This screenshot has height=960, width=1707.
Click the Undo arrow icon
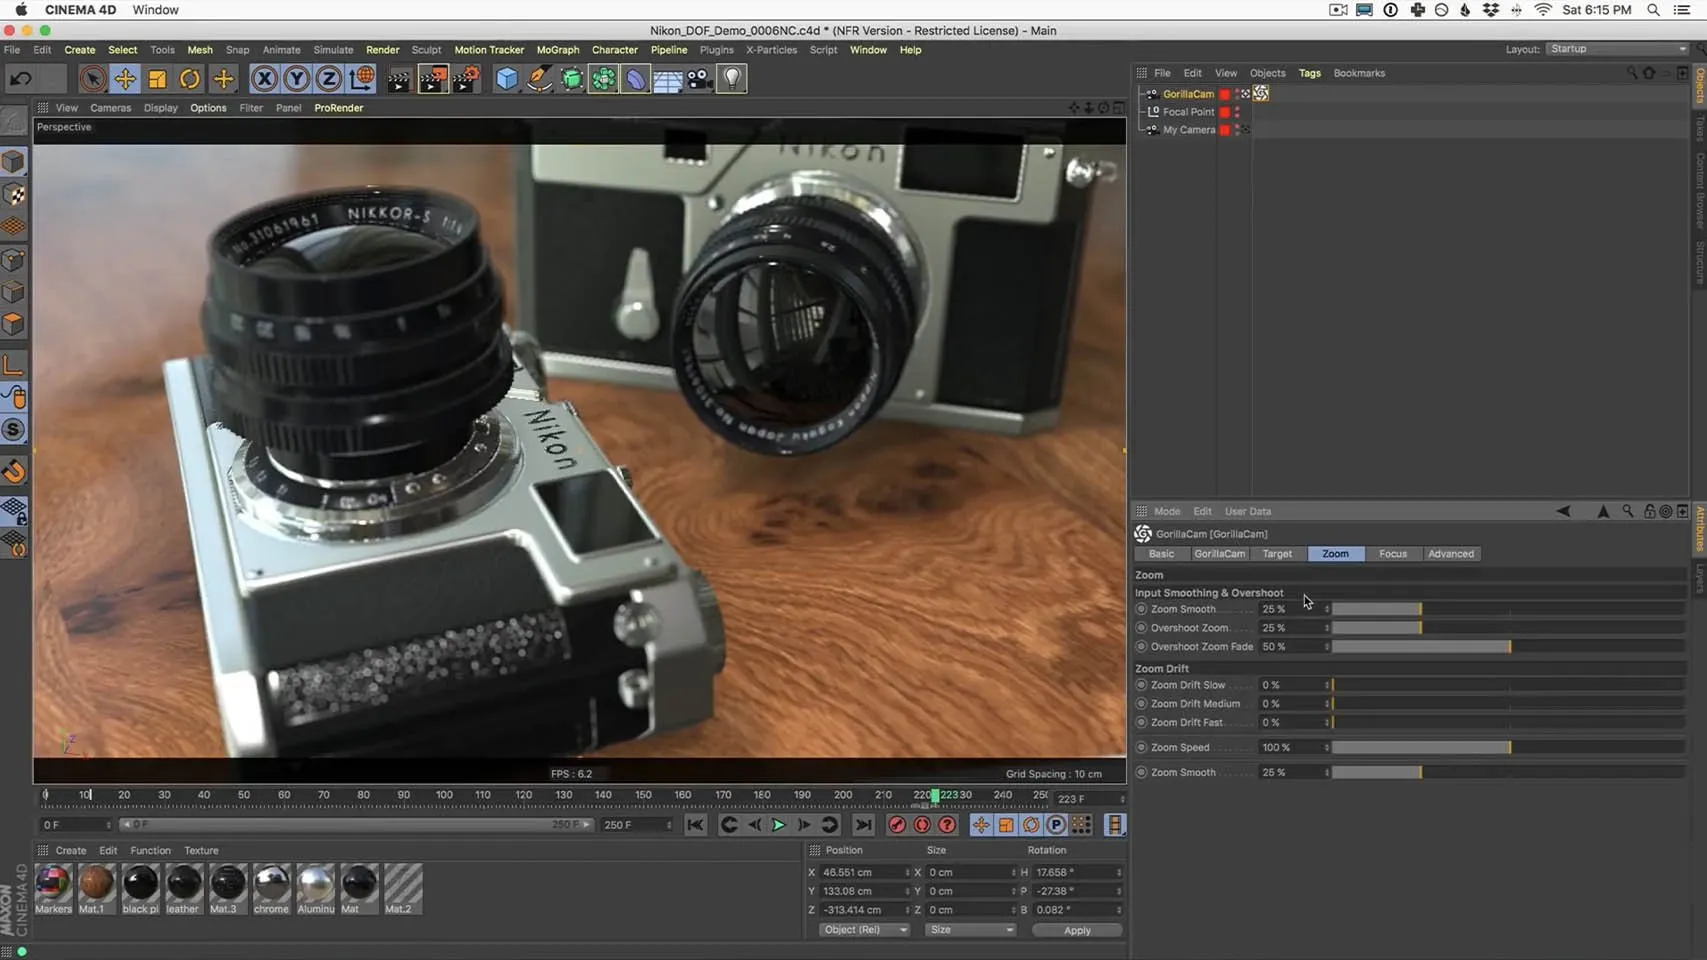pos(21,78)
